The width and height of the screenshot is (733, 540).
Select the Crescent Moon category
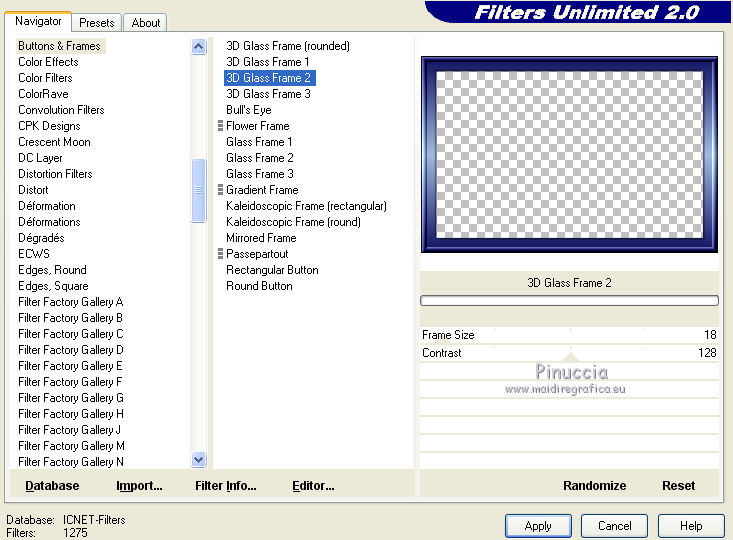point(54,142)
